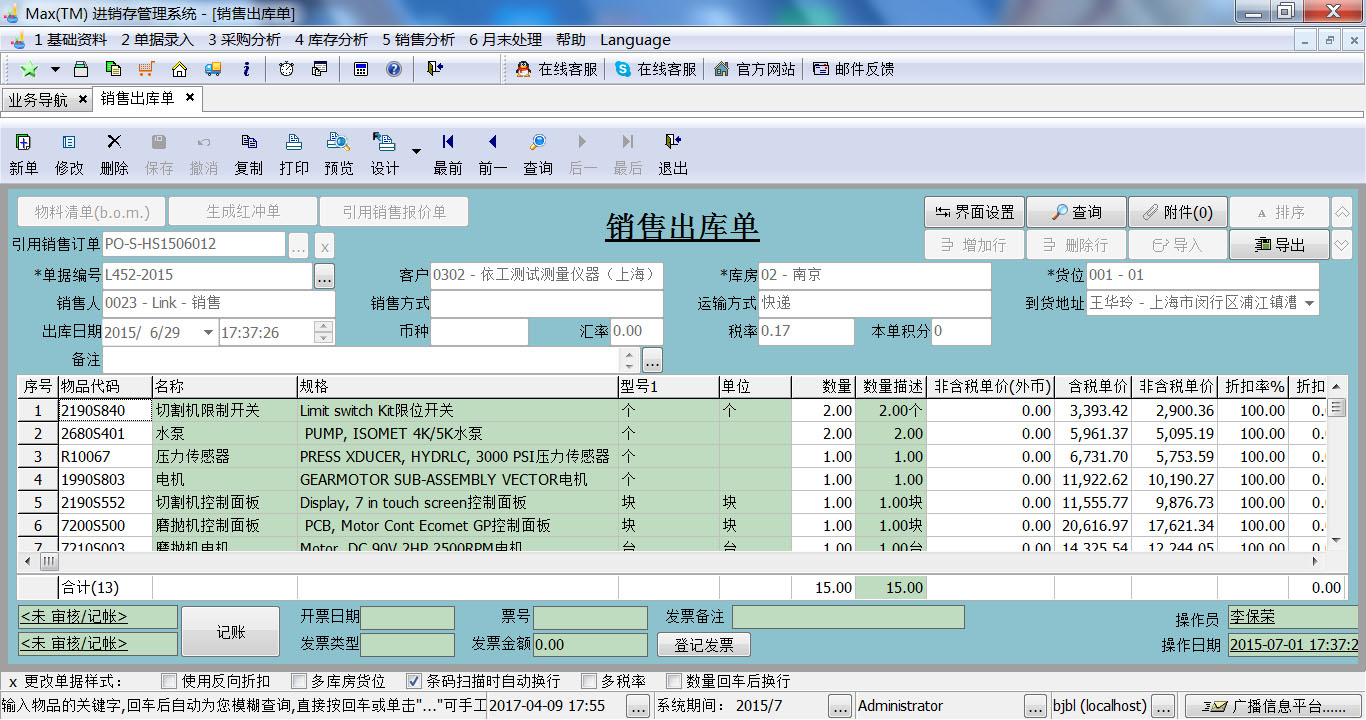
Task: Open the 设计 dropdown arrow
Action: [416, 152]
